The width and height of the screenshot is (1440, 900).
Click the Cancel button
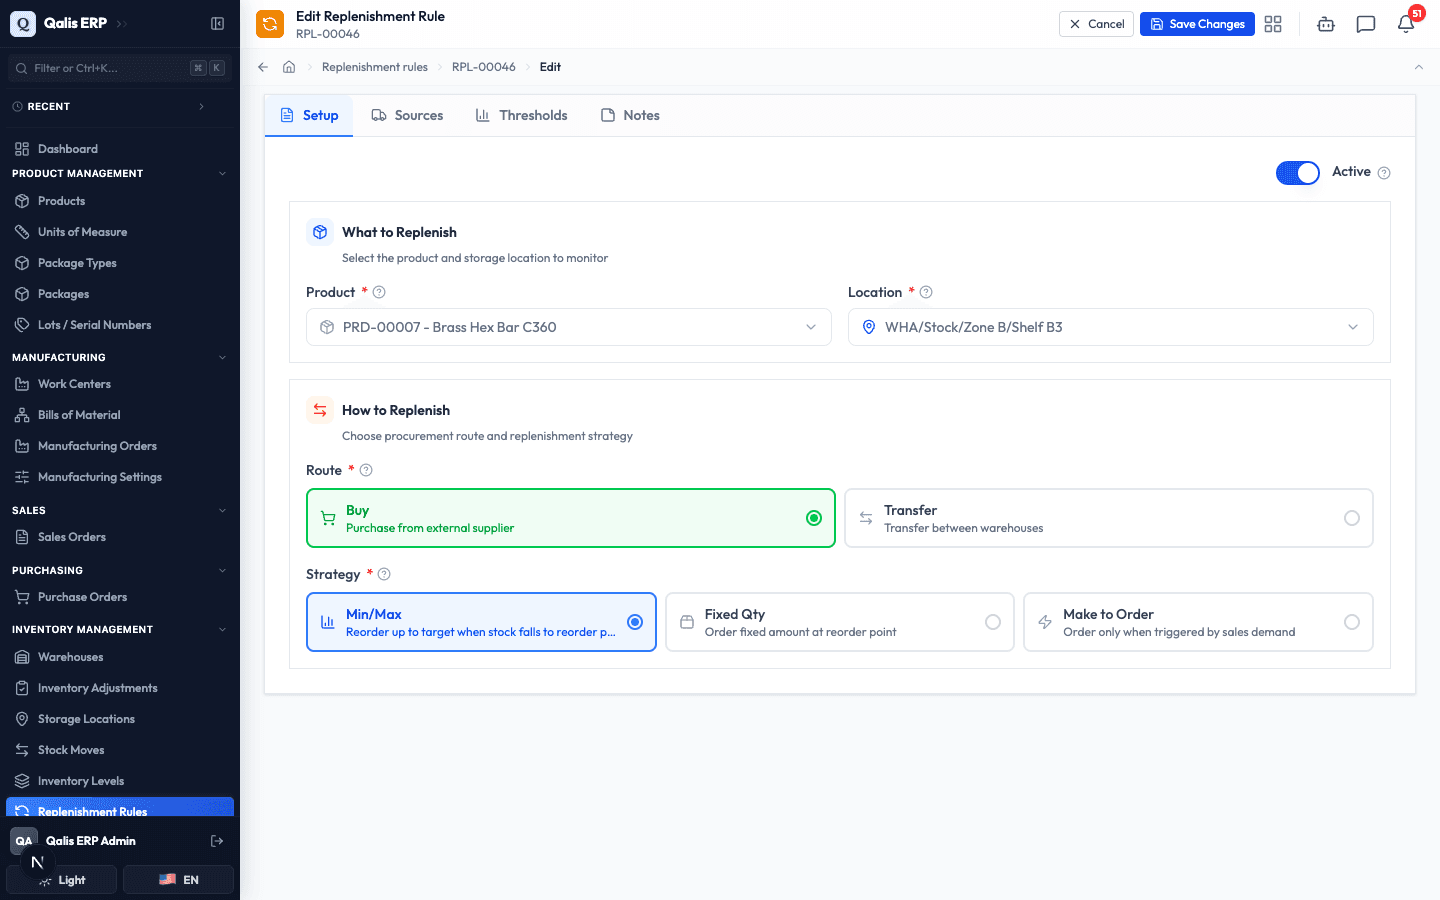pyautogui.click(x=1096, y=24)
